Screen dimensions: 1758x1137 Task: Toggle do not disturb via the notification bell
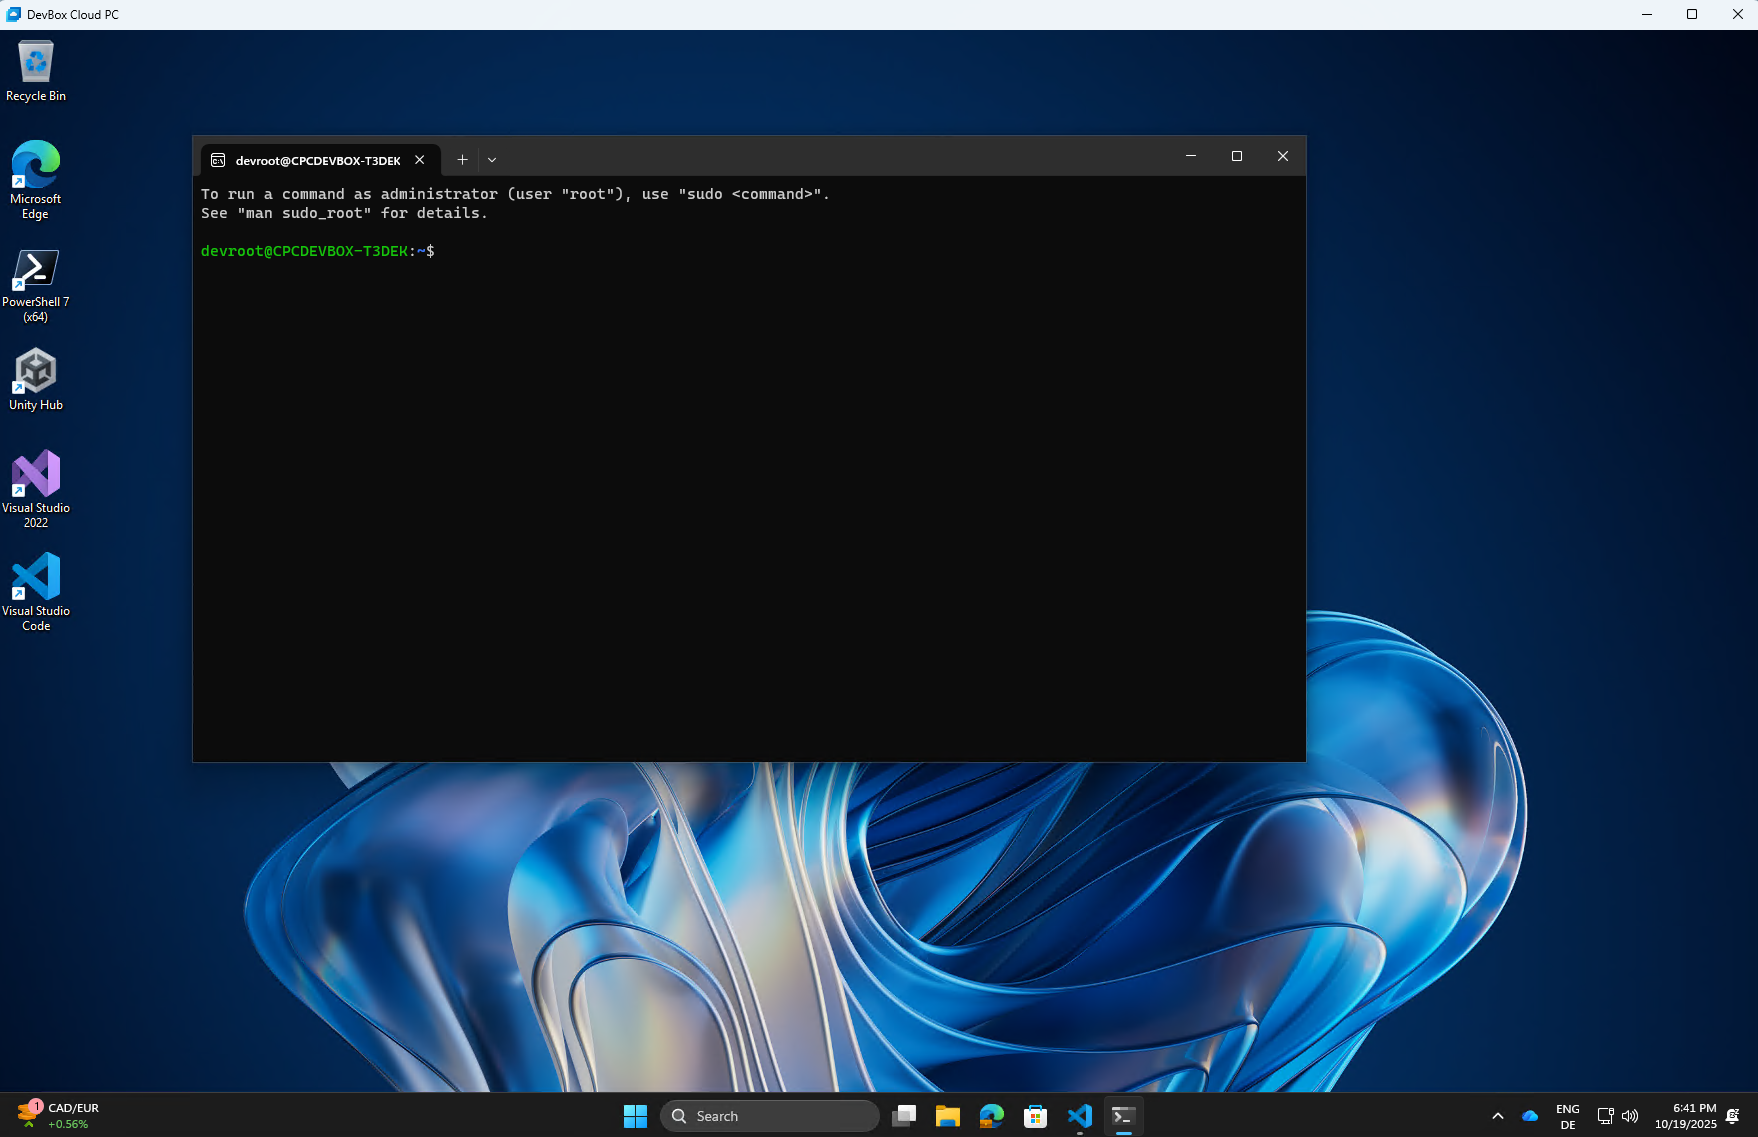coord(1733,1117)
